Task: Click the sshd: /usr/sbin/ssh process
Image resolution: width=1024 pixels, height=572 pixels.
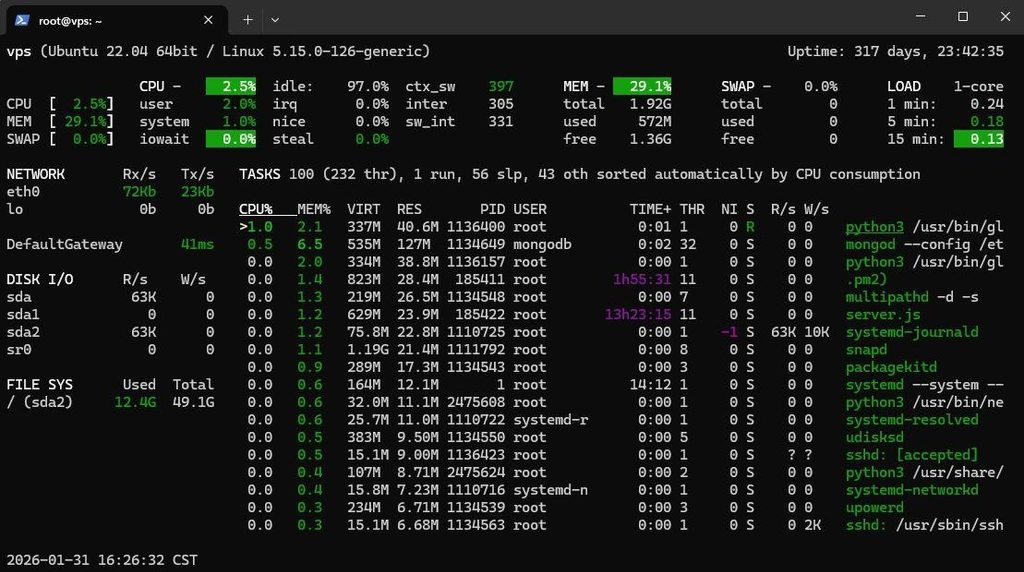Action: tap(924, 525)
